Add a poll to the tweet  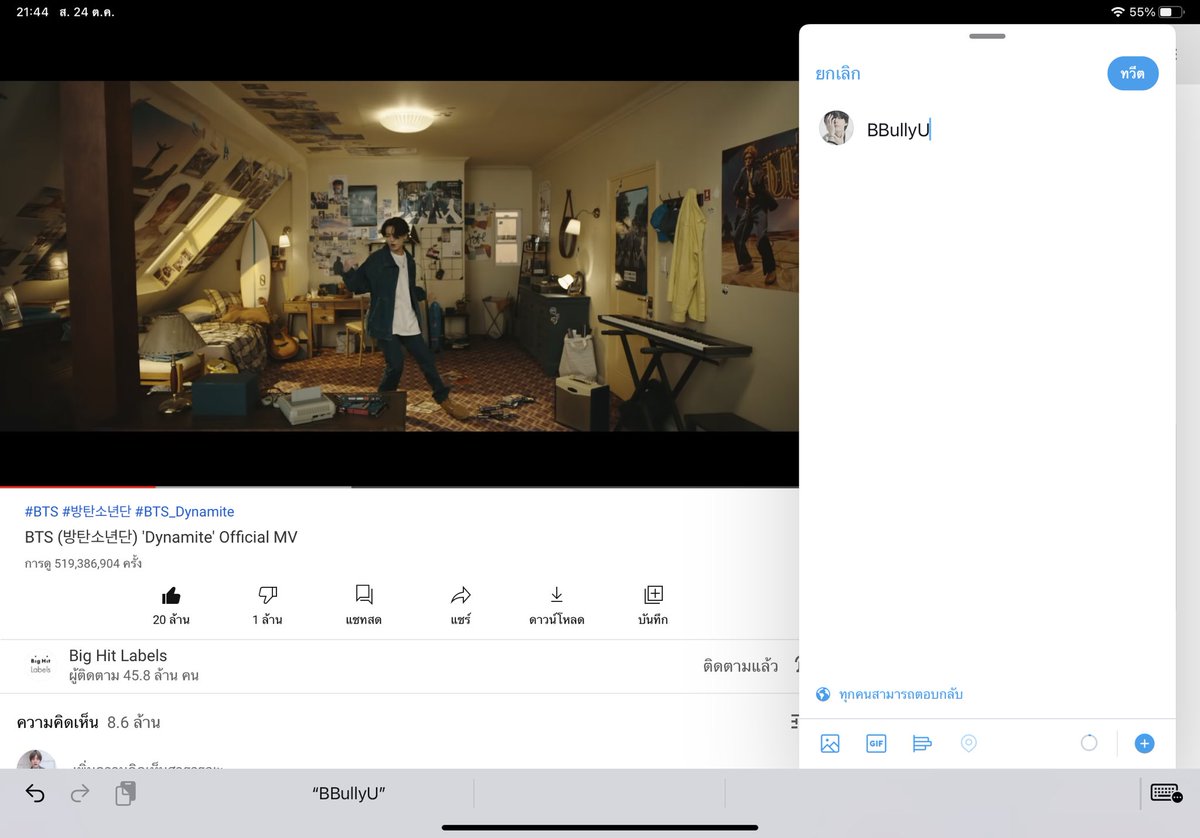(x=922, y=743)
